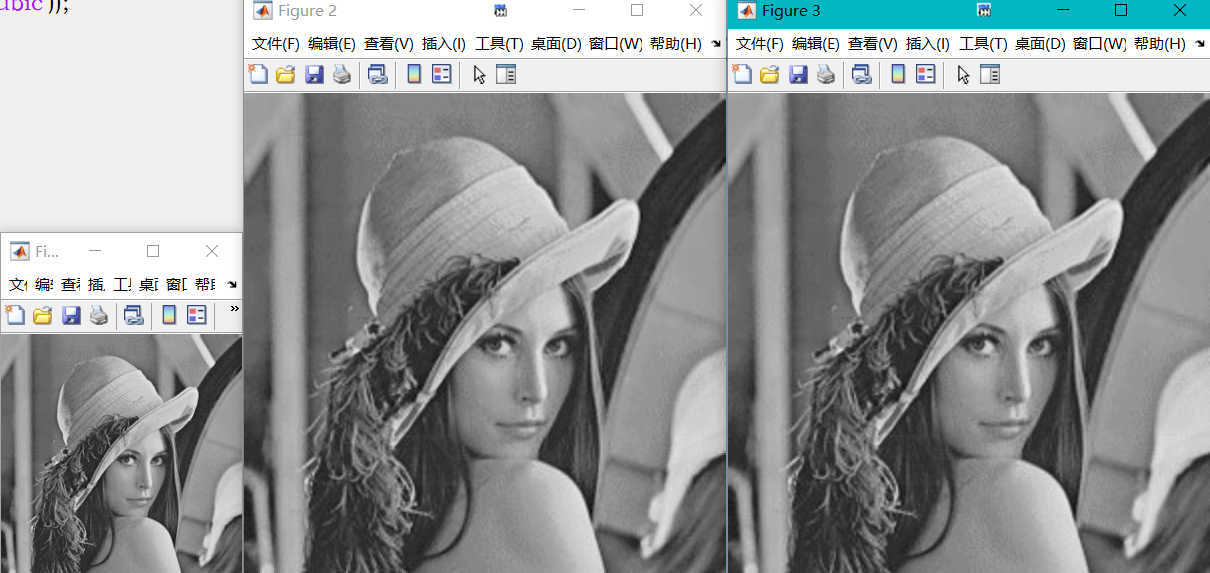This screenshot has width=1210, height=573.
Task: Click printer icon in small Figure 1 window
Action: pyautogui.click(x=98, y=316)
